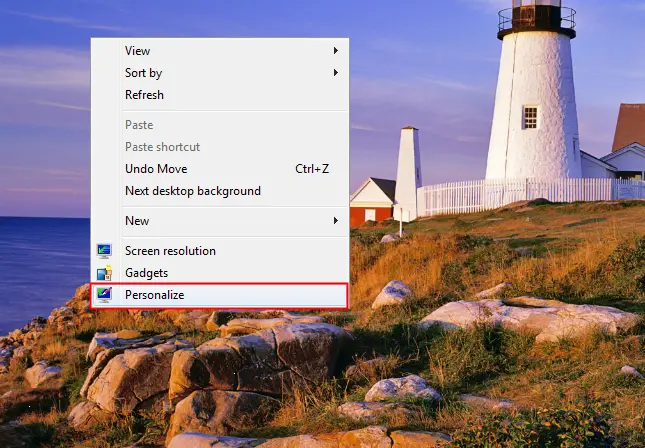The width and height of the screenshot is (645, 448).
Task: Choose Refresh from the context menu
Action: 220,95
